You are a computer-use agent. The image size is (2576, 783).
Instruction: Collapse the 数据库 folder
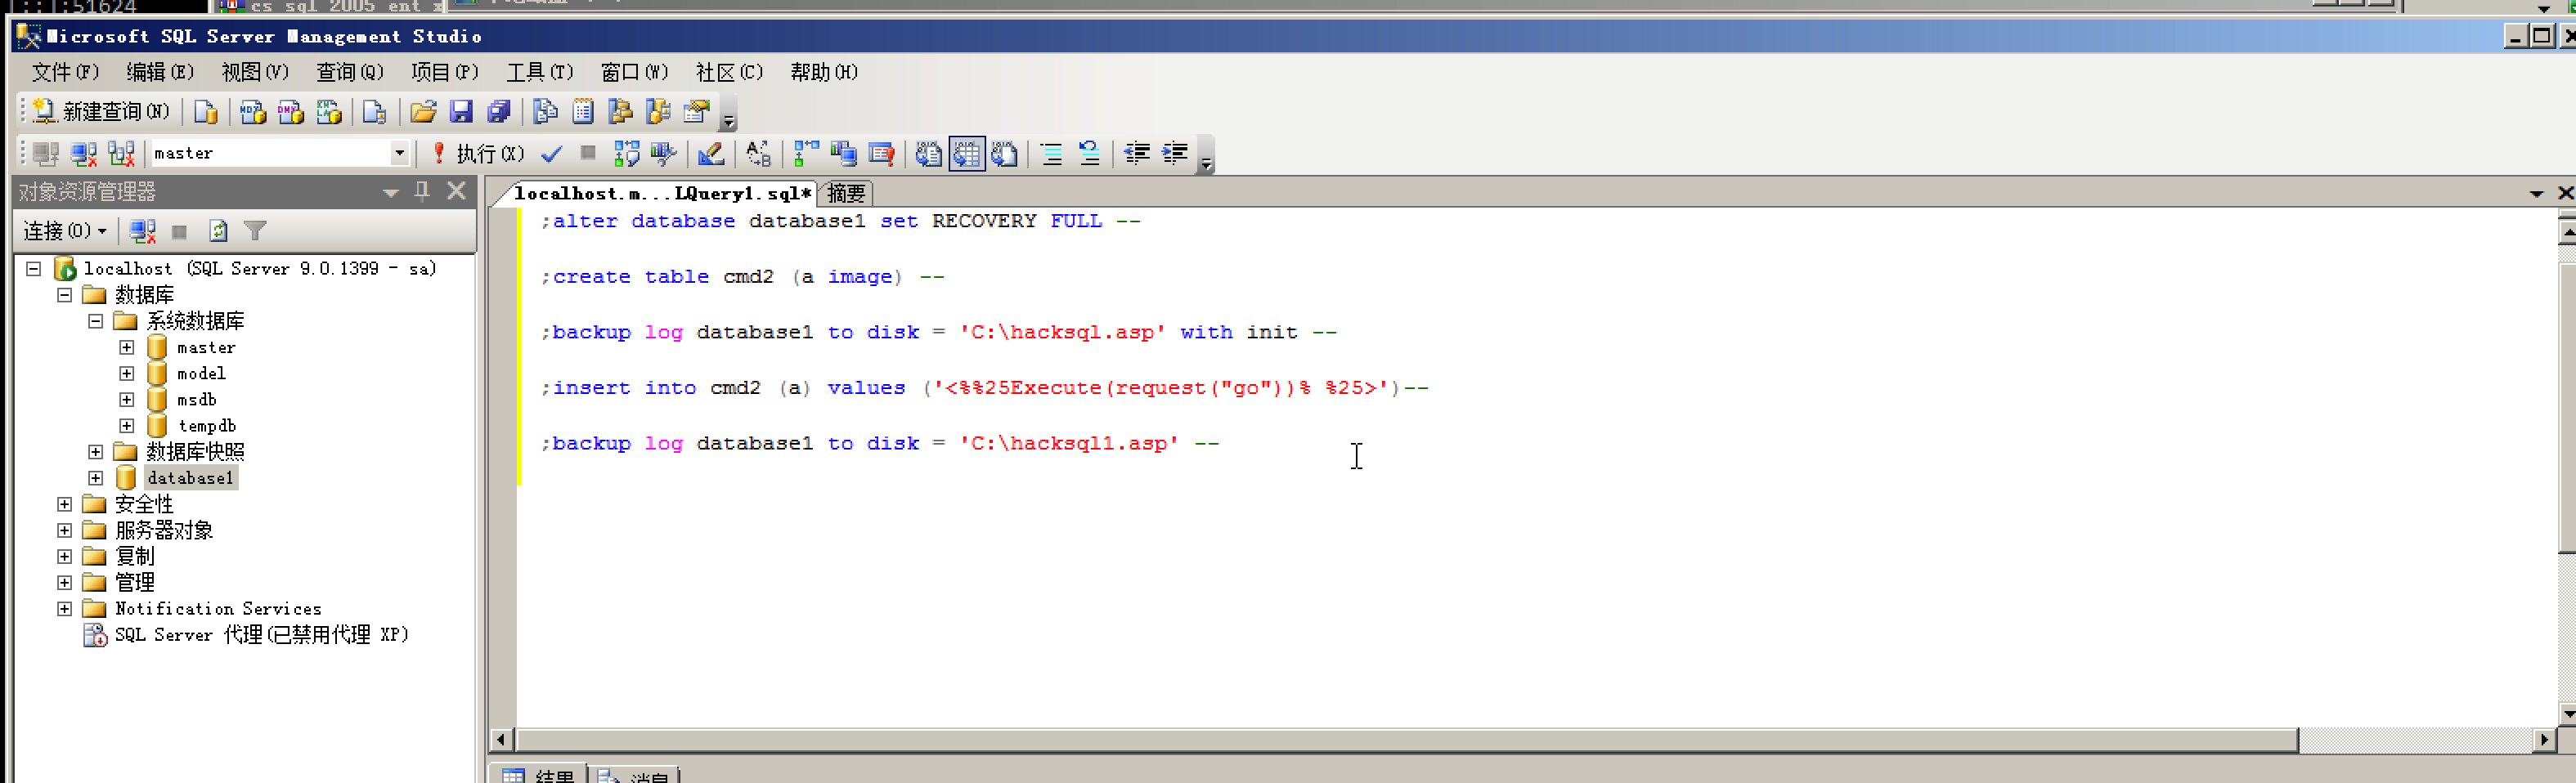pyautogui.click(x=64, y=294)
